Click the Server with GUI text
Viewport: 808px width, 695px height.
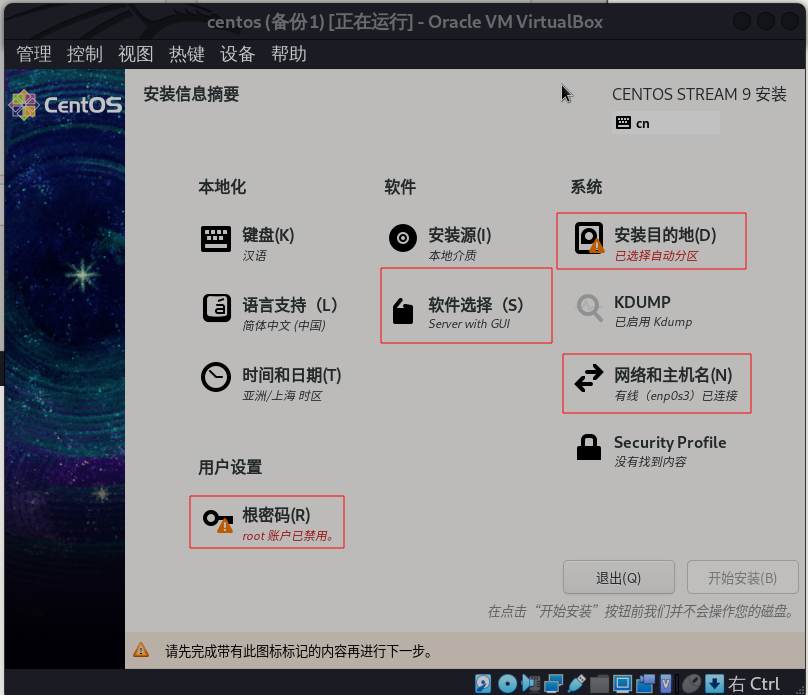tap(469, 324)
